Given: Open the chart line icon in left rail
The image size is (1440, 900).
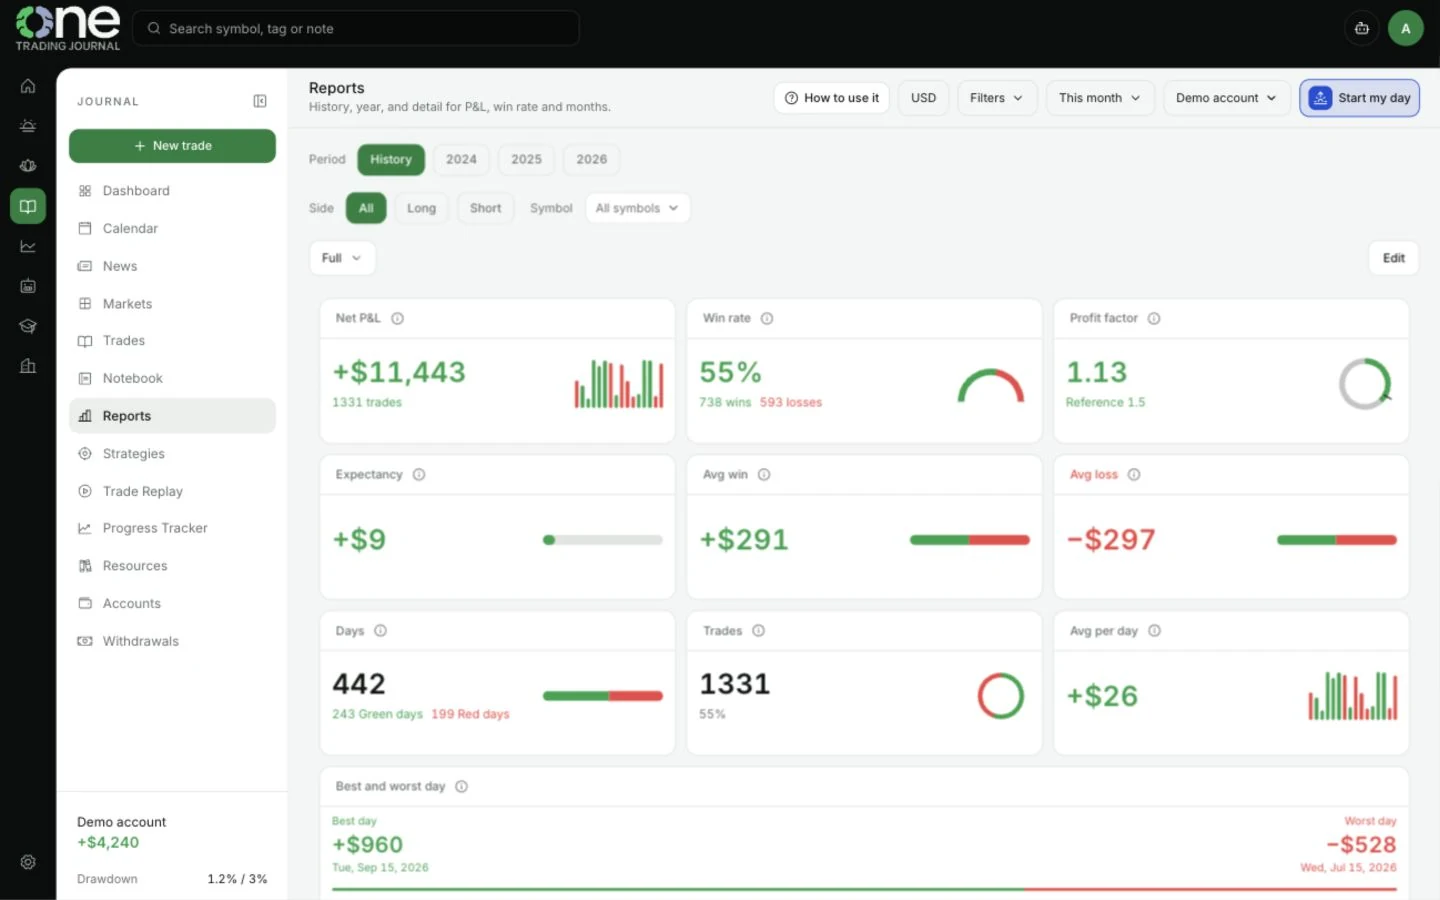Looking at the screenshot, I should [x=28, y=246].
